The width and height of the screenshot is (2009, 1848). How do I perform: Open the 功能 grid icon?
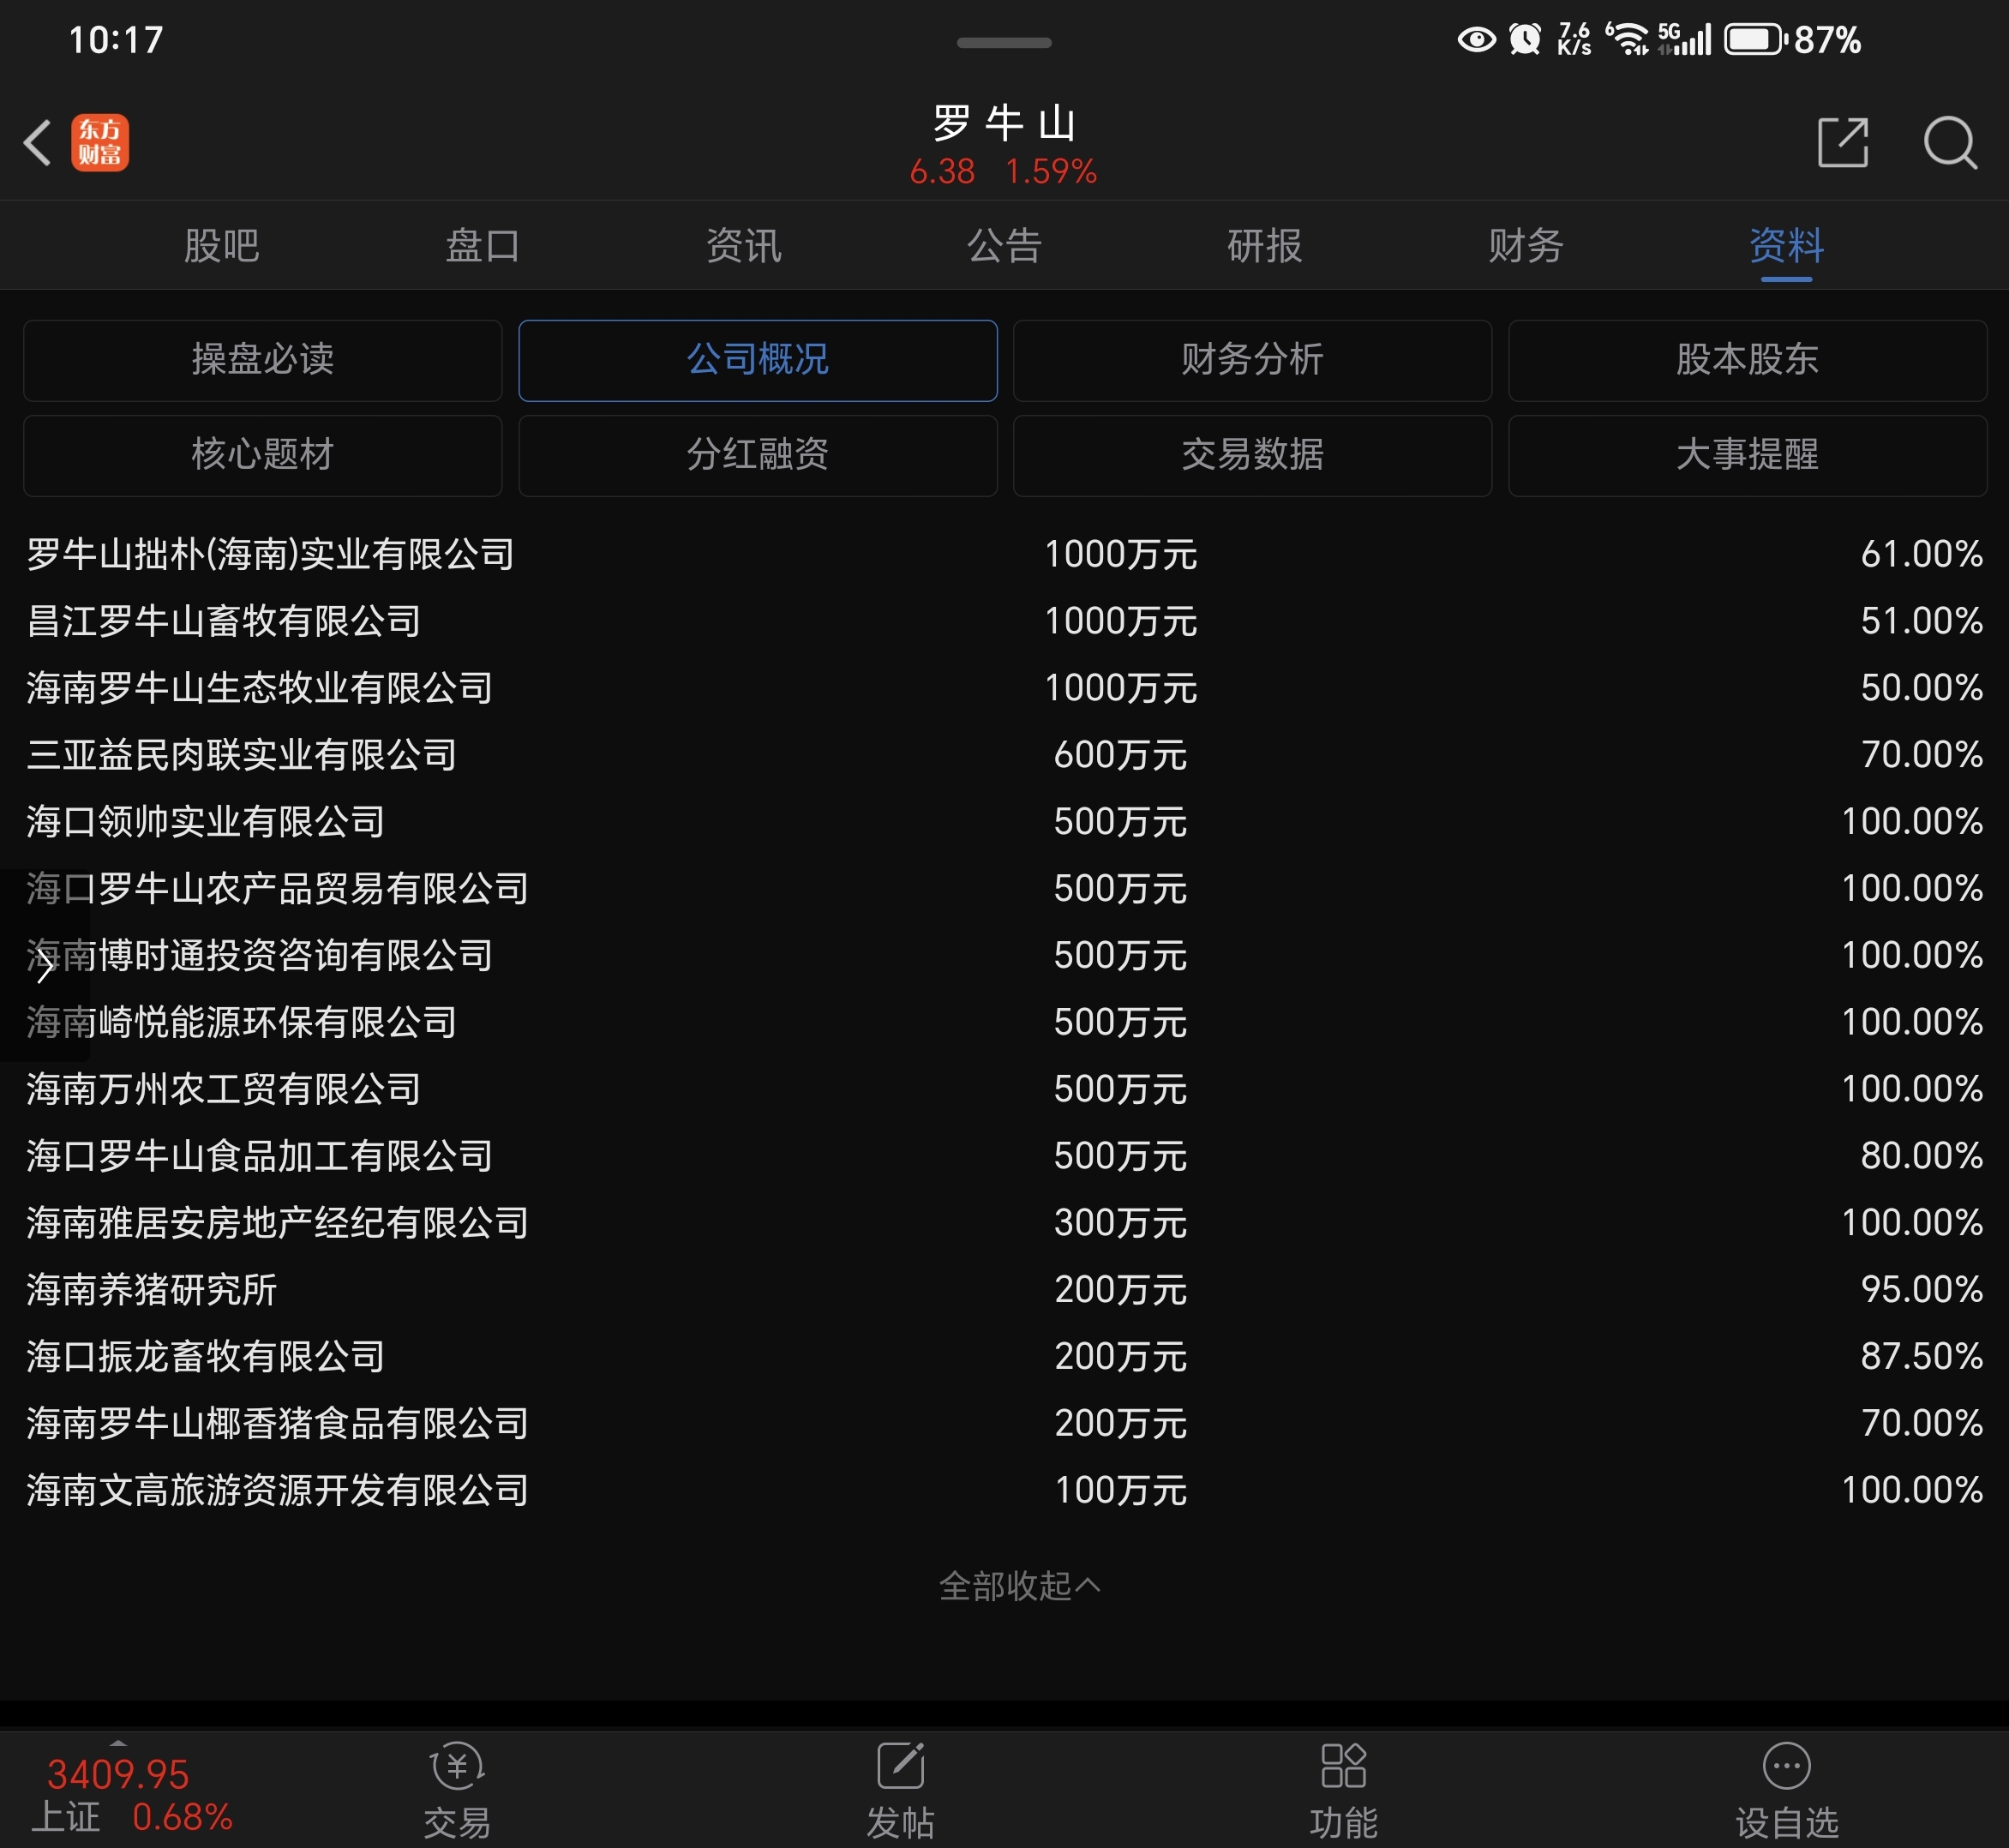tap(1343, 1765)
